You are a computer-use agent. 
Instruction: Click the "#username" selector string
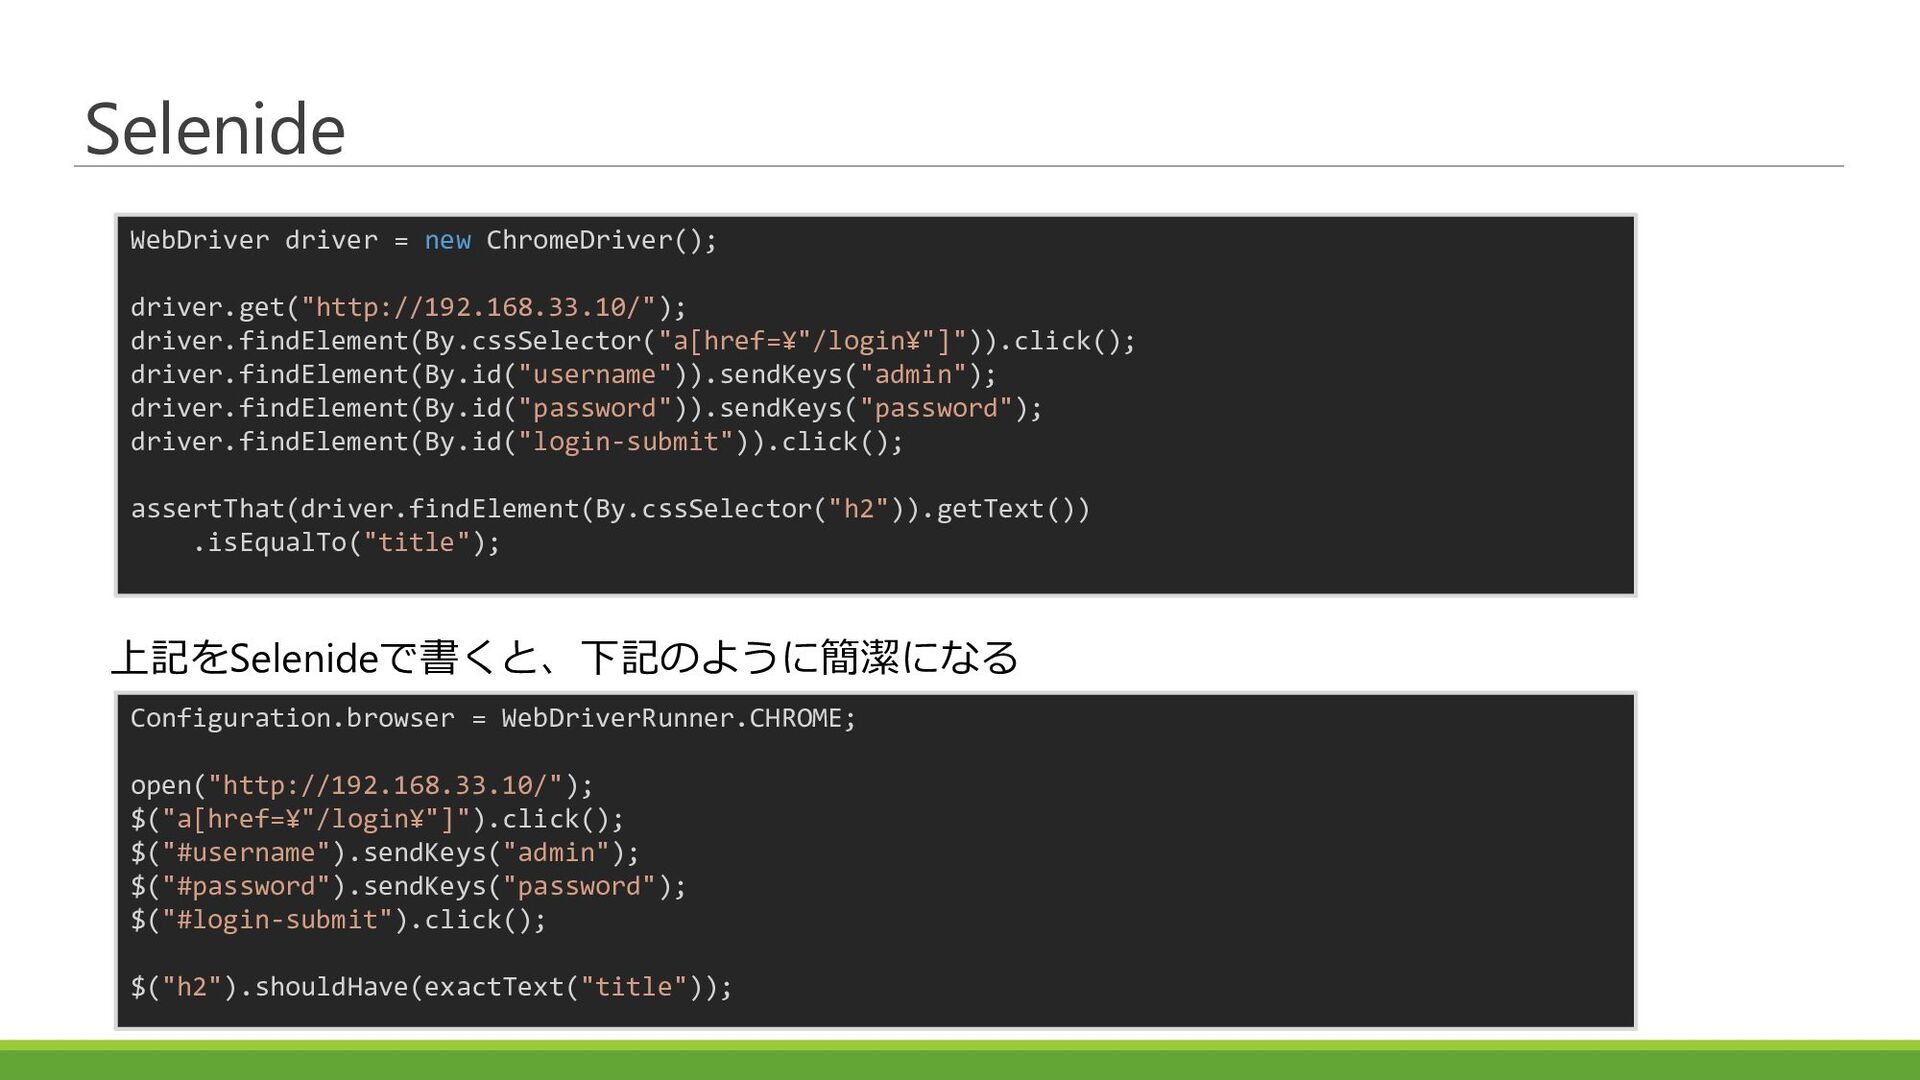click(x=246, y=853)
